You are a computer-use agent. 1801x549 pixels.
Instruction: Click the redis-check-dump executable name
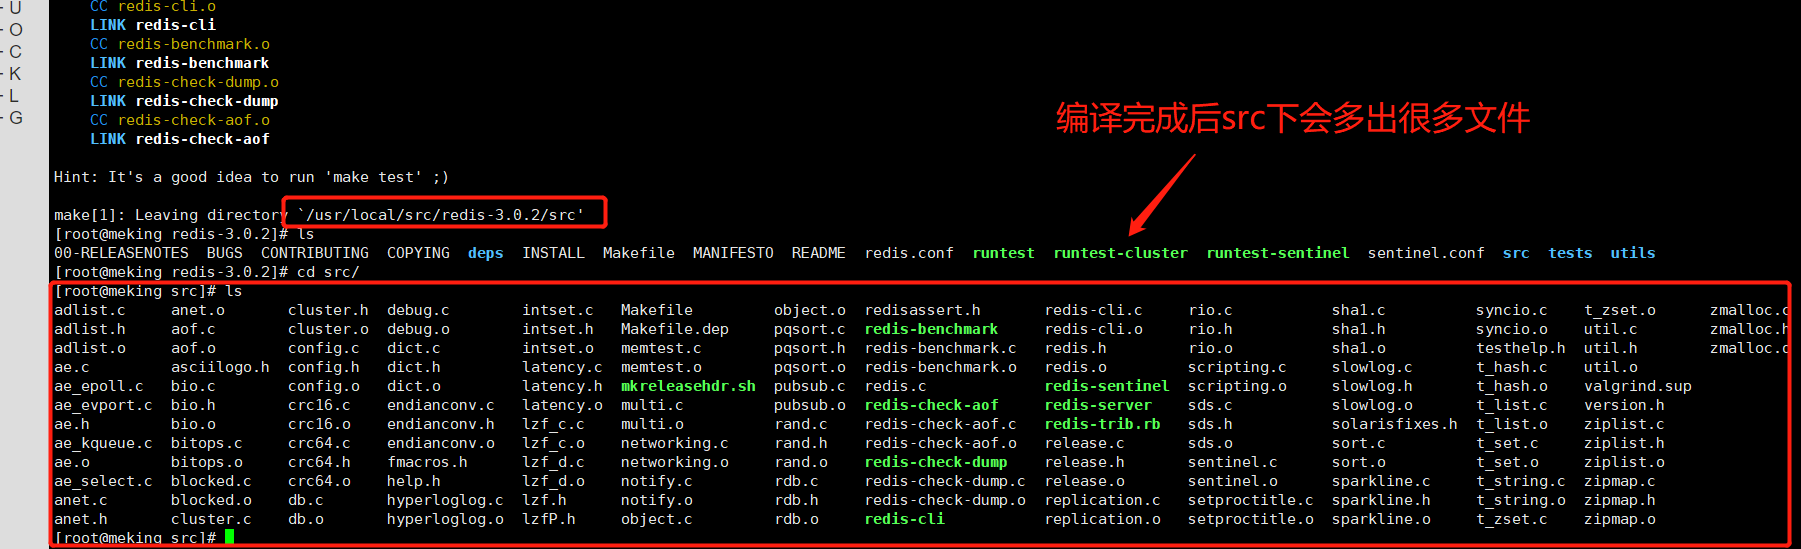pos(936,462)
